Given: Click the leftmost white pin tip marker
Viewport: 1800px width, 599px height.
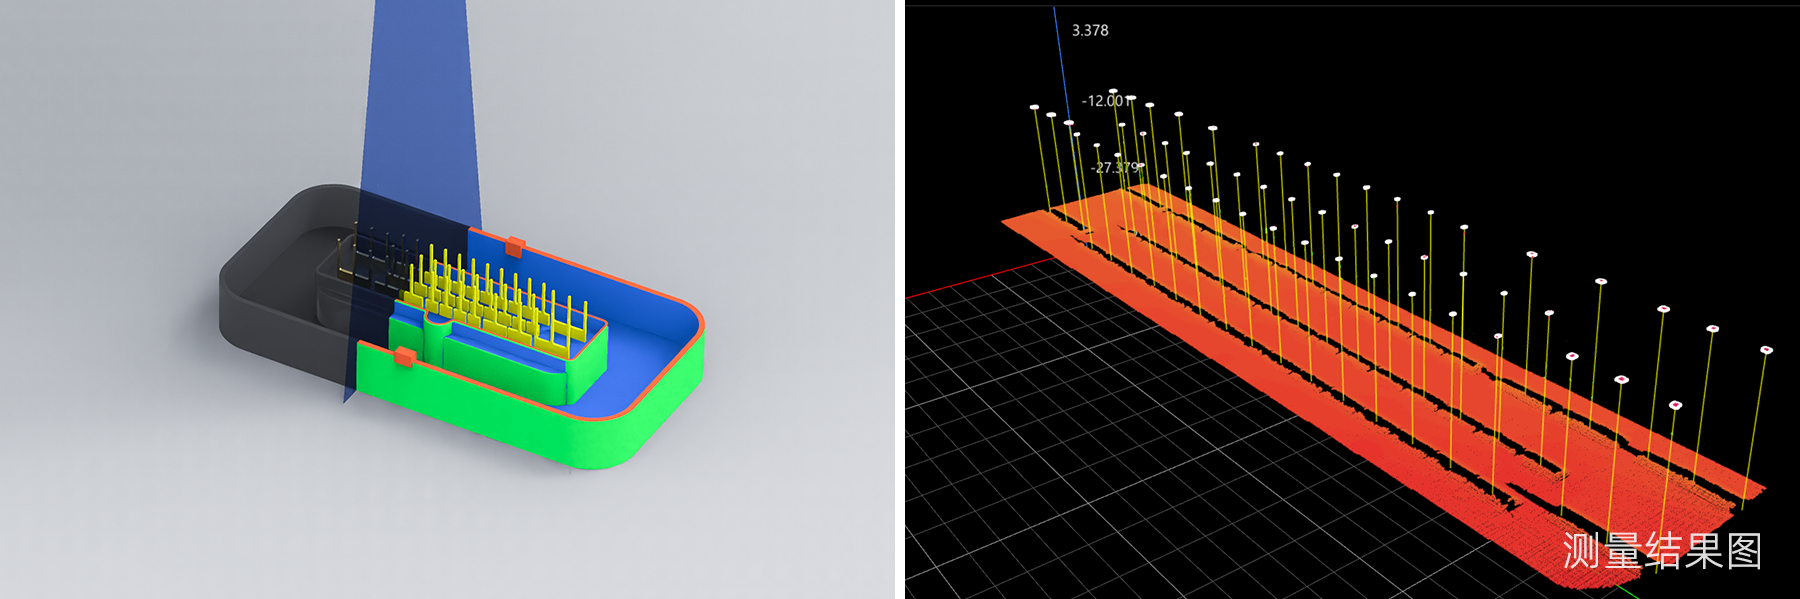Looking at the screenshot, I should pyautogui.click(x=1035, y=107).
